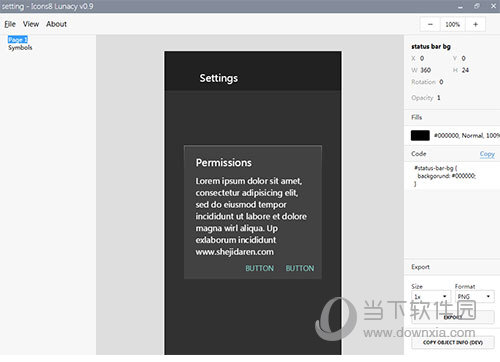Click the right BUTTON in Permissions dialog
Screen dimensions: 500x362
coord(300,268)
